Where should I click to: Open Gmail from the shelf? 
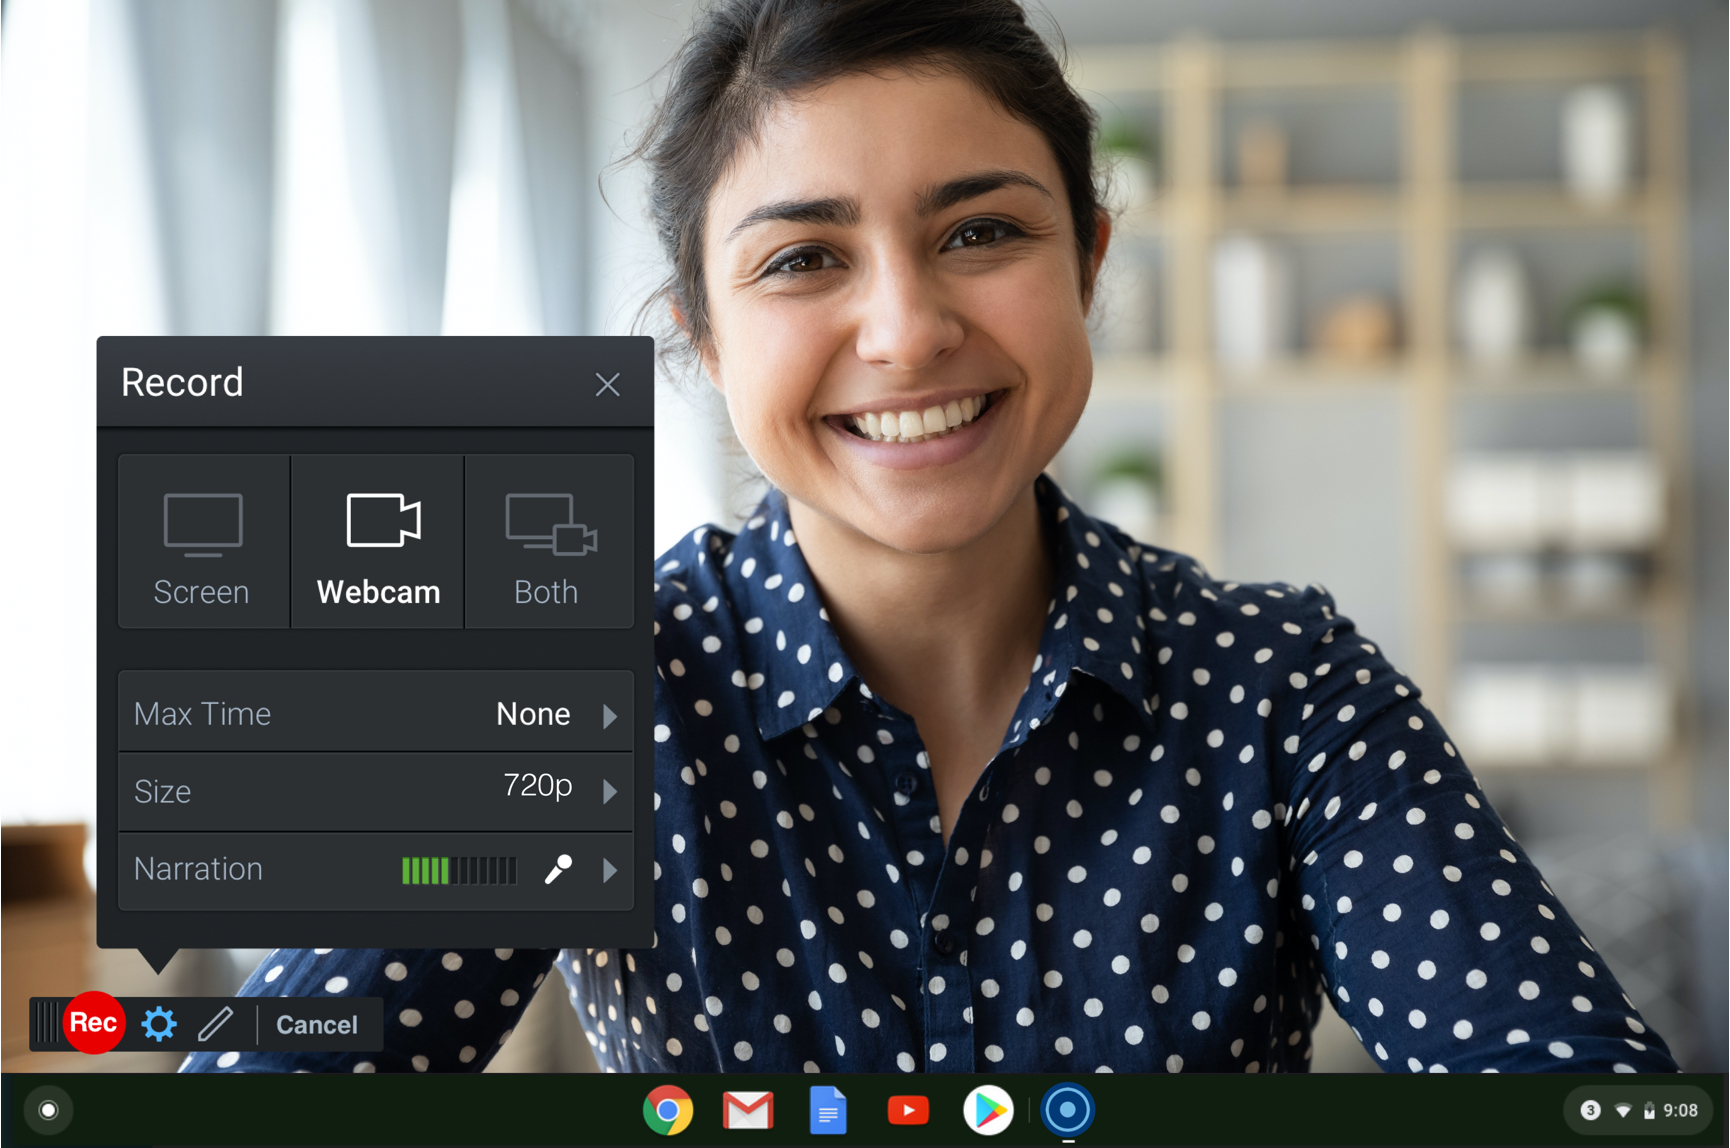tap(747, 1109)
